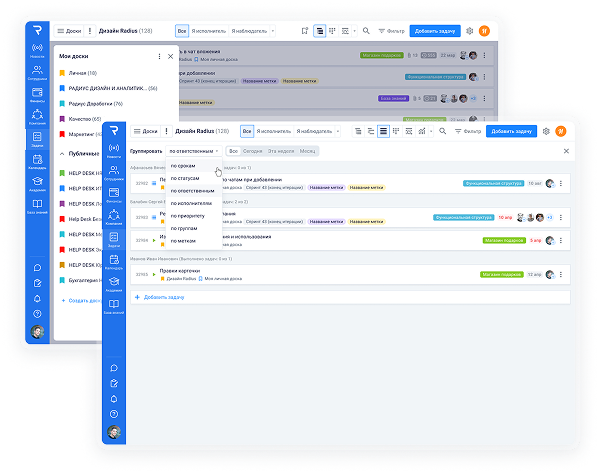
Task: Choose 'по статусам' grouping option
Action: [x=186, y=177]
